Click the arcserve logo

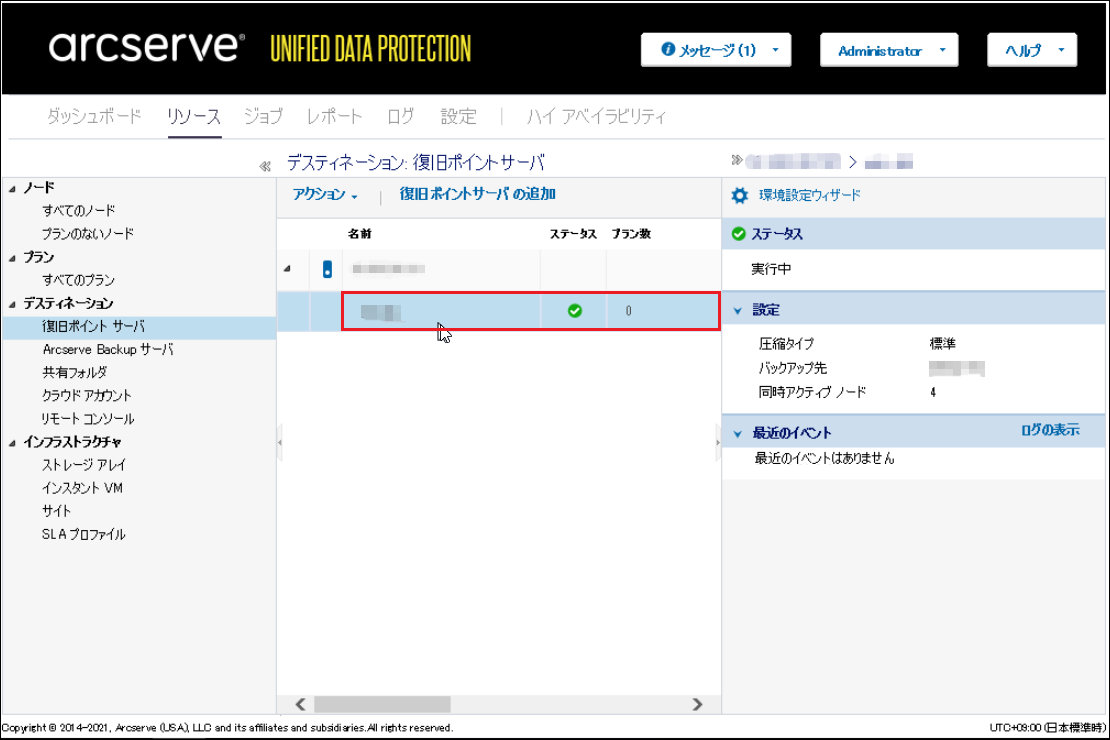coord(145,48)
